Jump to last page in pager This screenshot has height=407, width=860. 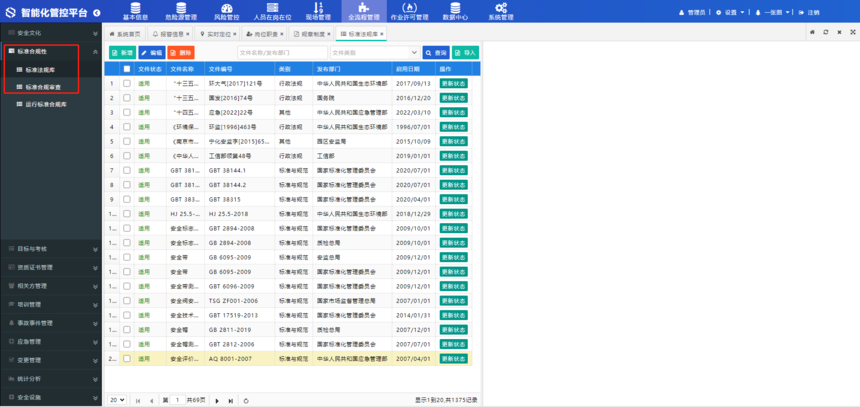(x=231, y=400)
